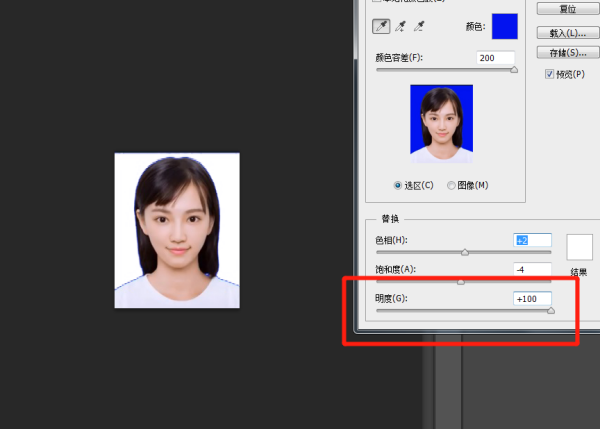
Task: Open the blue 颜色 sample color swatch
Action: [505, 26]
